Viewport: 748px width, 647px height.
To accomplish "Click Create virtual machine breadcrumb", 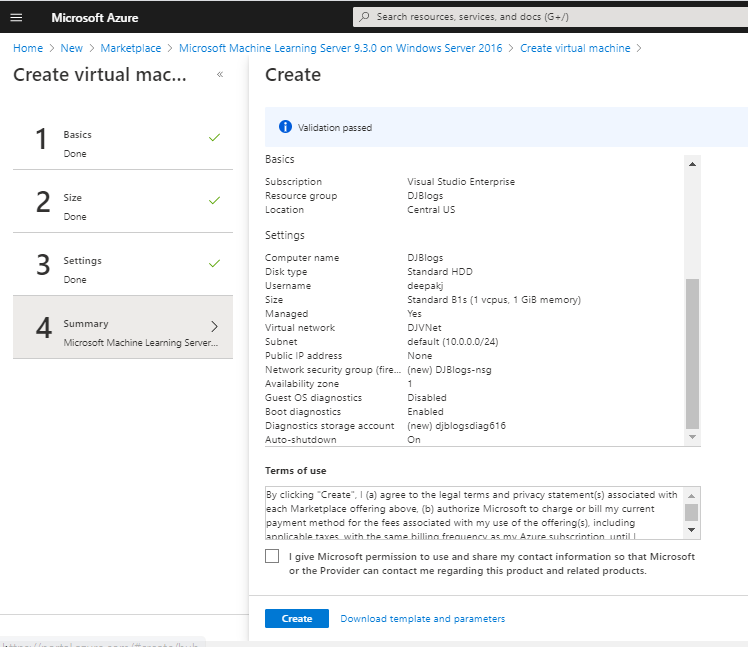I will [x=575, y=48].
